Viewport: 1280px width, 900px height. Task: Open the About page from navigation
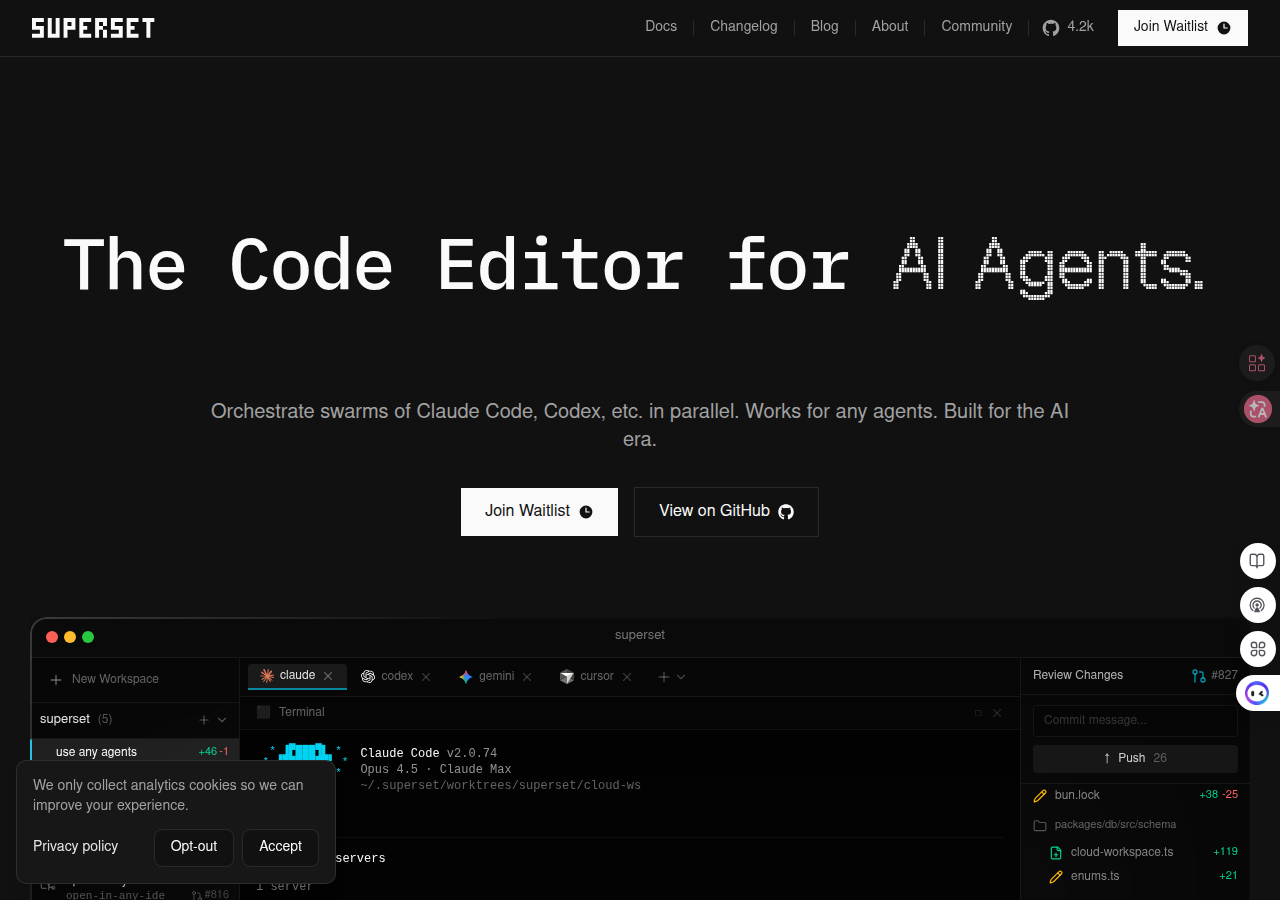coord(890,27)
